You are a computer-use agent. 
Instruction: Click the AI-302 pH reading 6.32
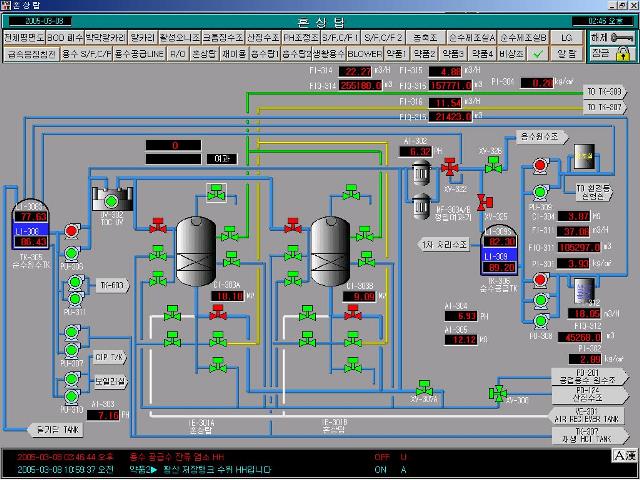click(x=416, y=152)
